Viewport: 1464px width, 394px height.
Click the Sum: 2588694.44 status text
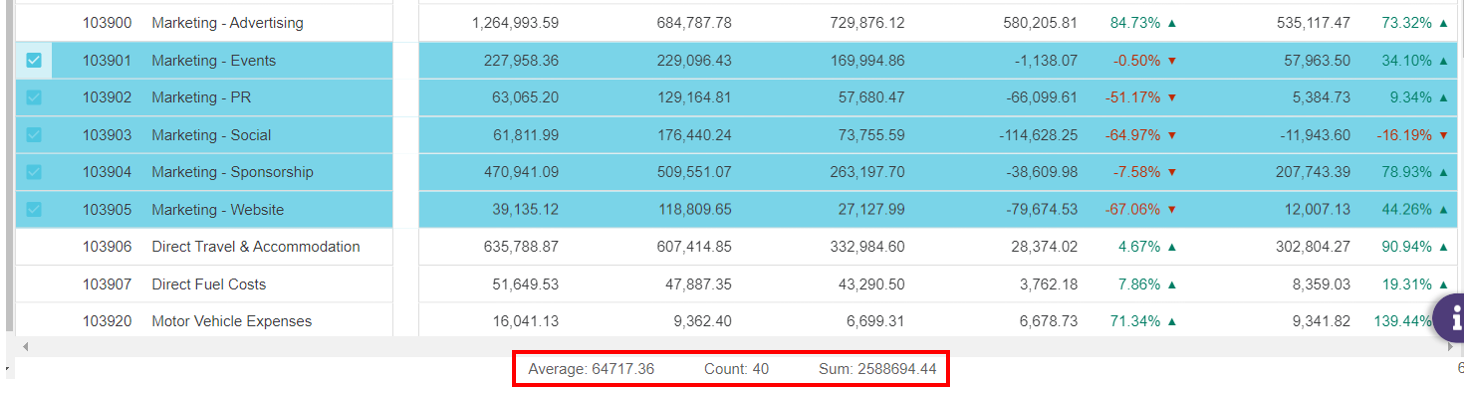(x=877, y=369)
